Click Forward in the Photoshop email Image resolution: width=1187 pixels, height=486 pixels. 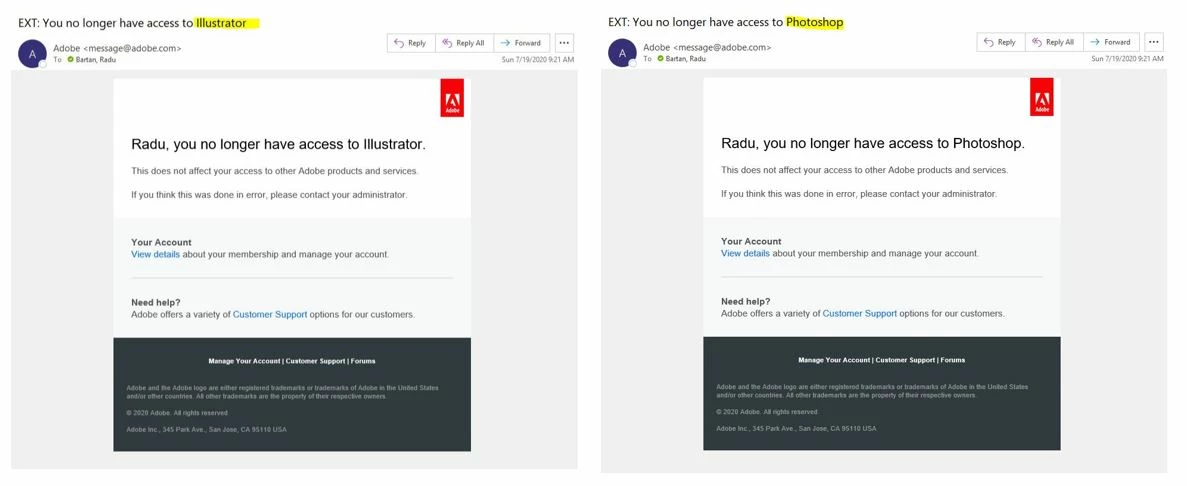pos(1111,42)
